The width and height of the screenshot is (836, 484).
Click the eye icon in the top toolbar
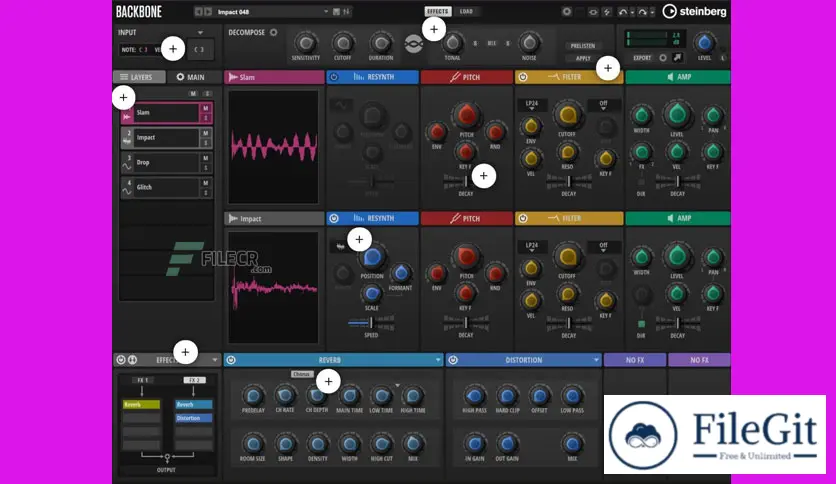[x=593, y=12]
